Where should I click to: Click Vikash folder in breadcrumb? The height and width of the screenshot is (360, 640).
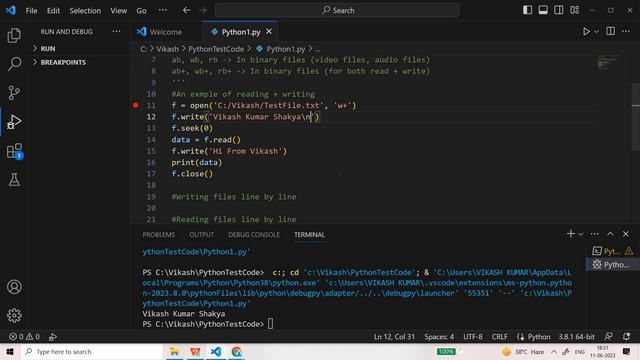(167, 49)
